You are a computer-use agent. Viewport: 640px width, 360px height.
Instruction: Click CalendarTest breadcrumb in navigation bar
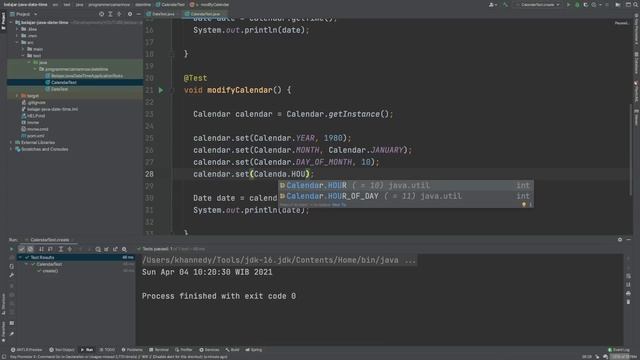point(171,5)
